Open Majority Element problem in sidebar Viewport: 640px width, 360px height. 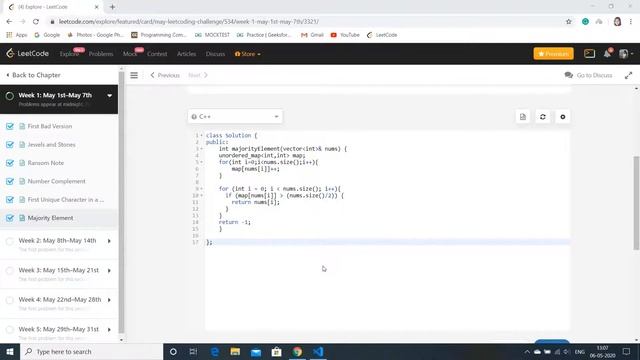tap(51, 218)
